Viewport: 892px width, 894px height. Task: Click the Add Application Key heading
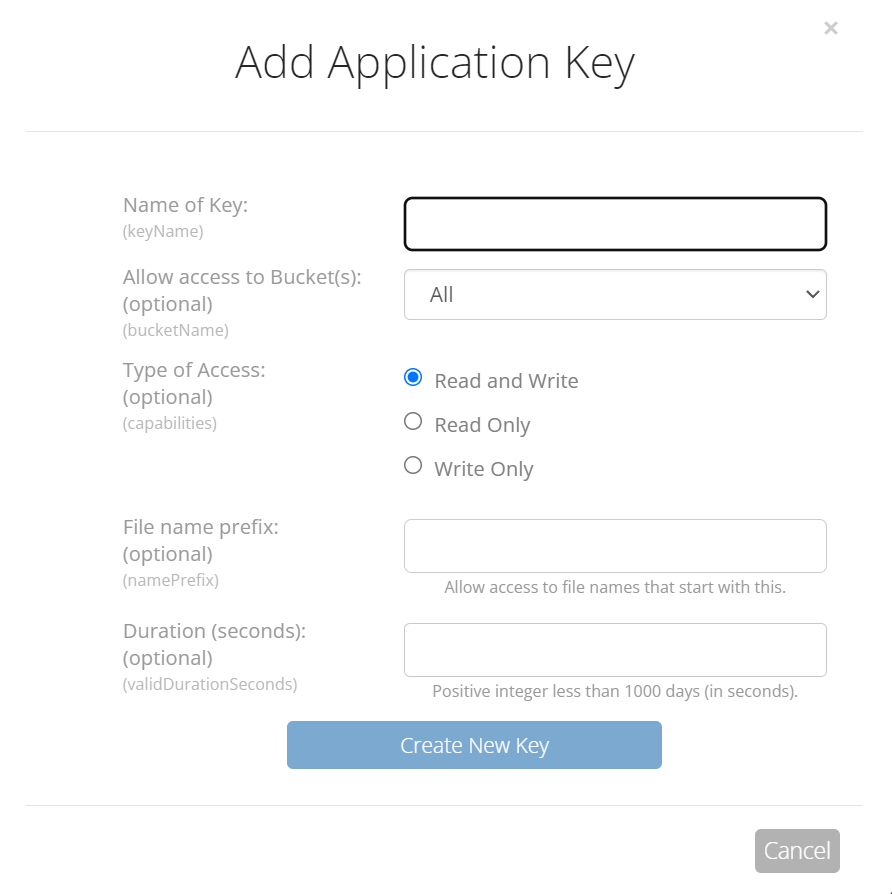click(435, 63)
